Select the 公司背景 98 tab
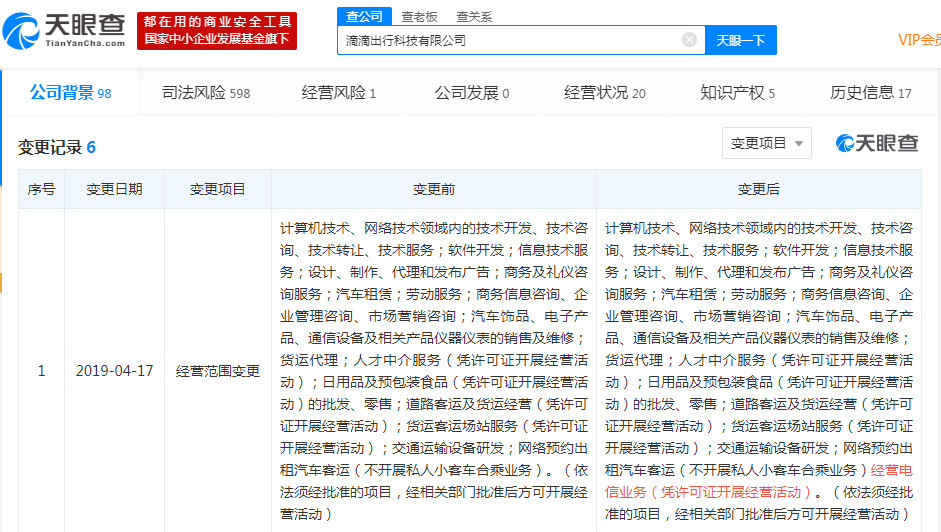The image size is (941, 532). pyautogui.click(x=71, y=92)
